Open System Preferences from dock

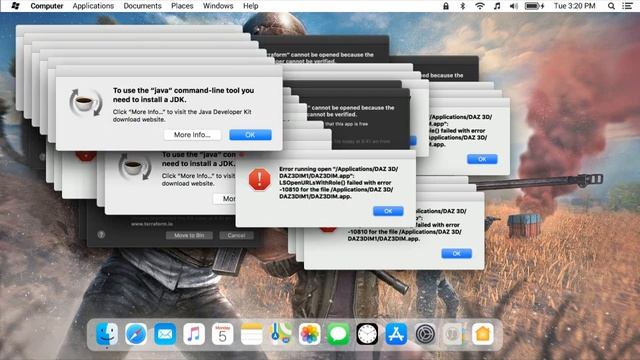(x=425, y=334)
